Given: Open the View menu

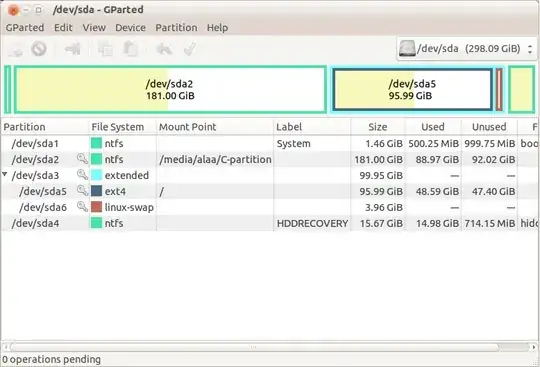Looking at the screenshot, I should click(x=94, y=28).
